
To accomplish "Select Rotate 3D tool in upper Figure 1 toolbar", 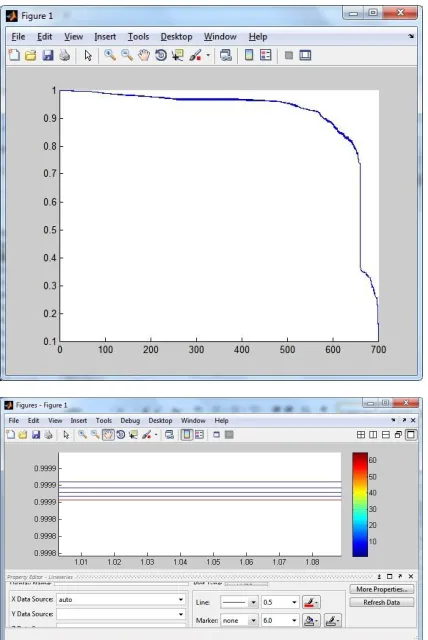I will click(x=161, y=55).
